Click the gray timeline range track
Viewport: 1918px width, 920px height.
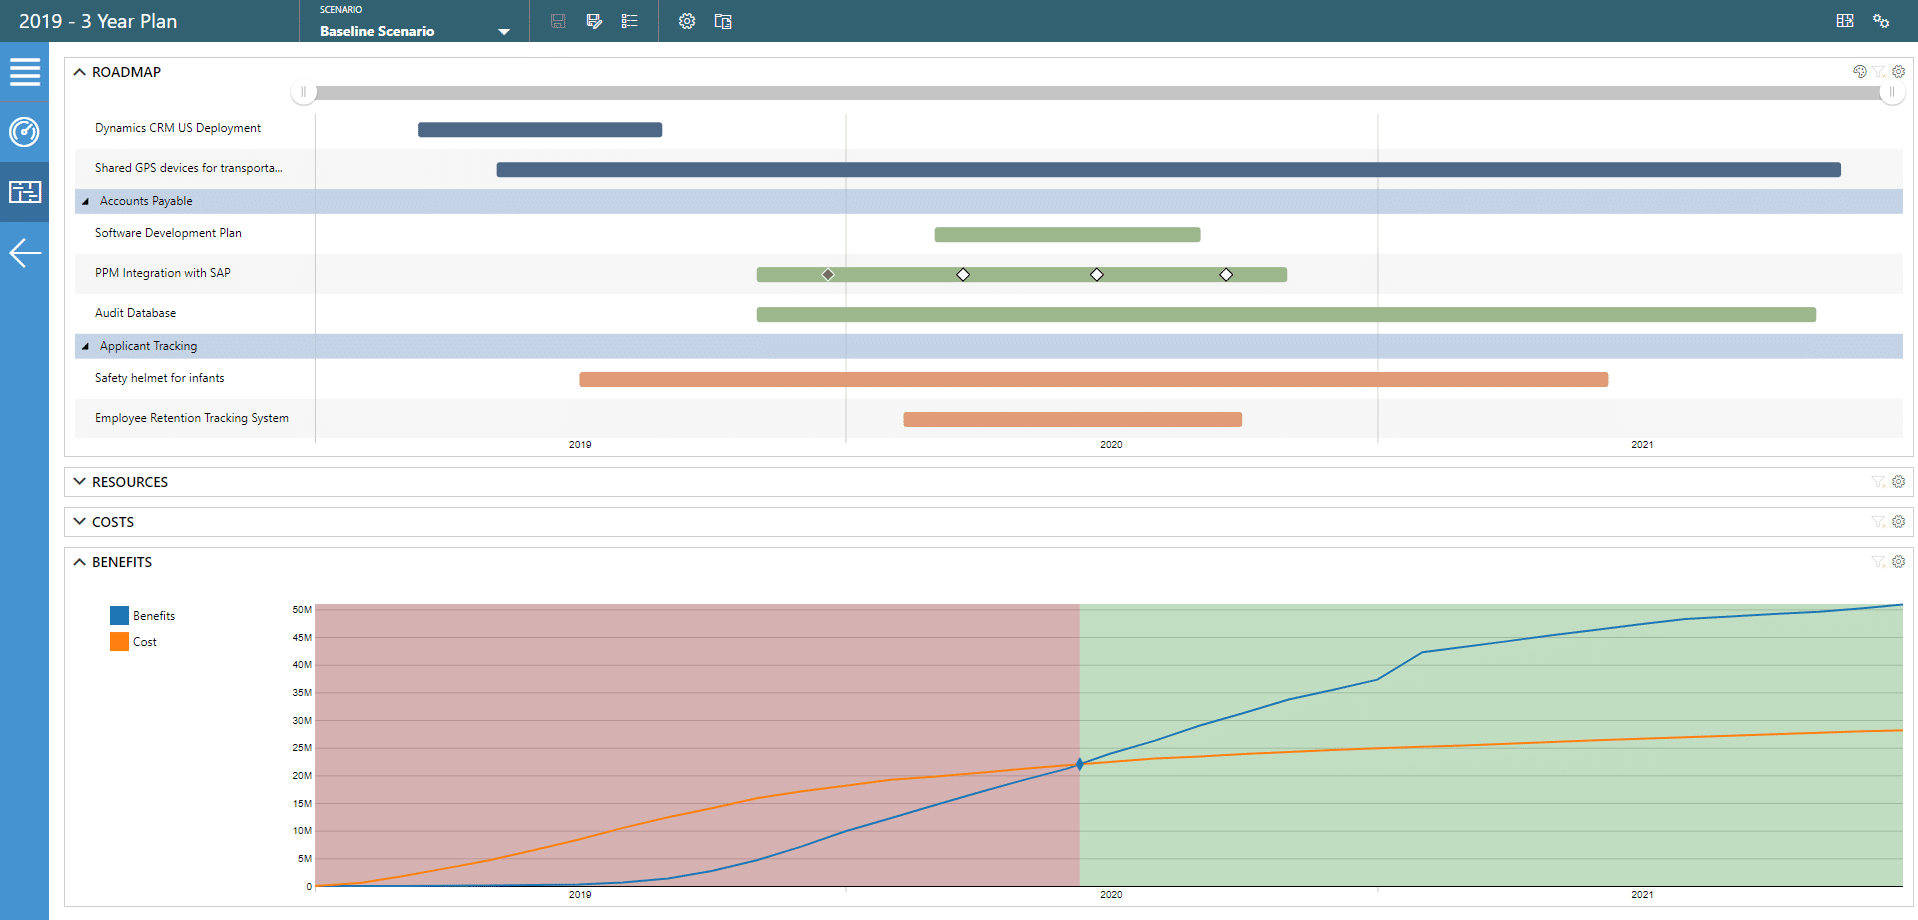1097,92
